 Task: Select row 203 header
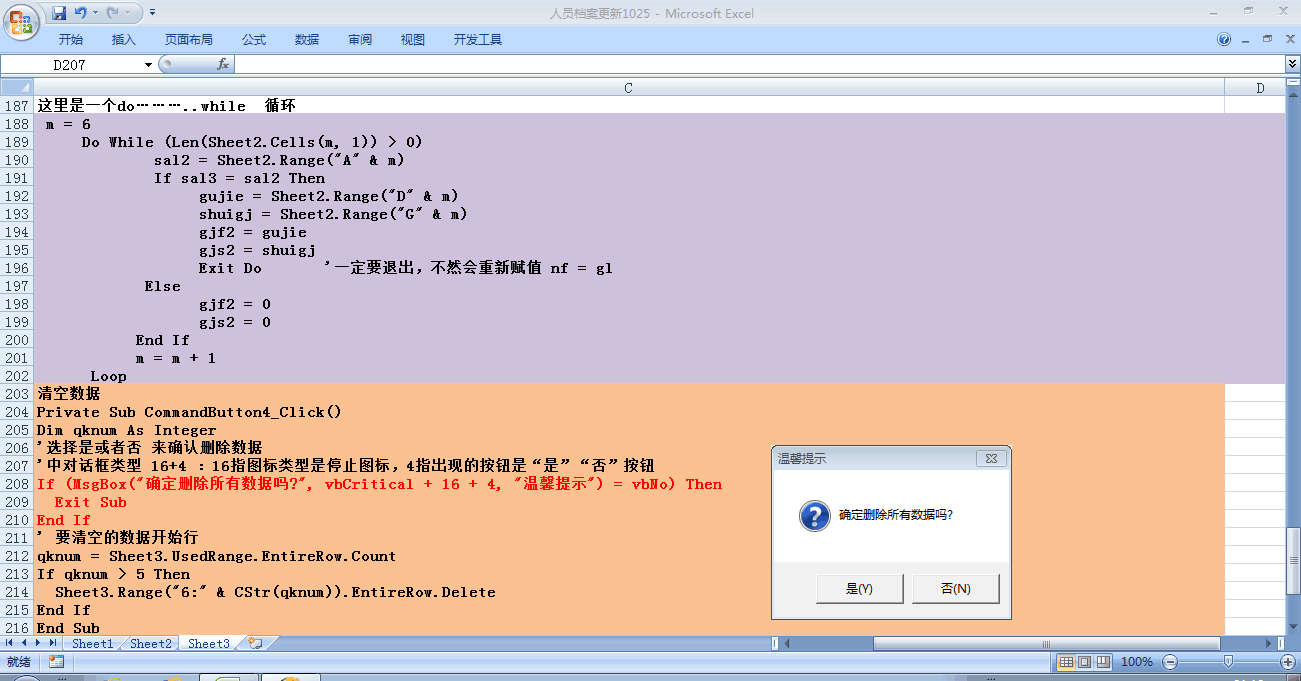(17, 394)
